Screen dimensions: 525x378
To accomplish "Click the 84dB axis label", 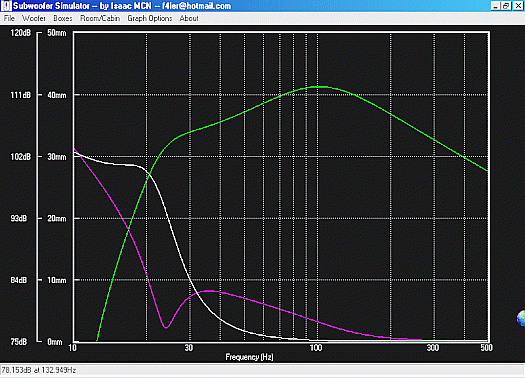I will coord(18,280).
